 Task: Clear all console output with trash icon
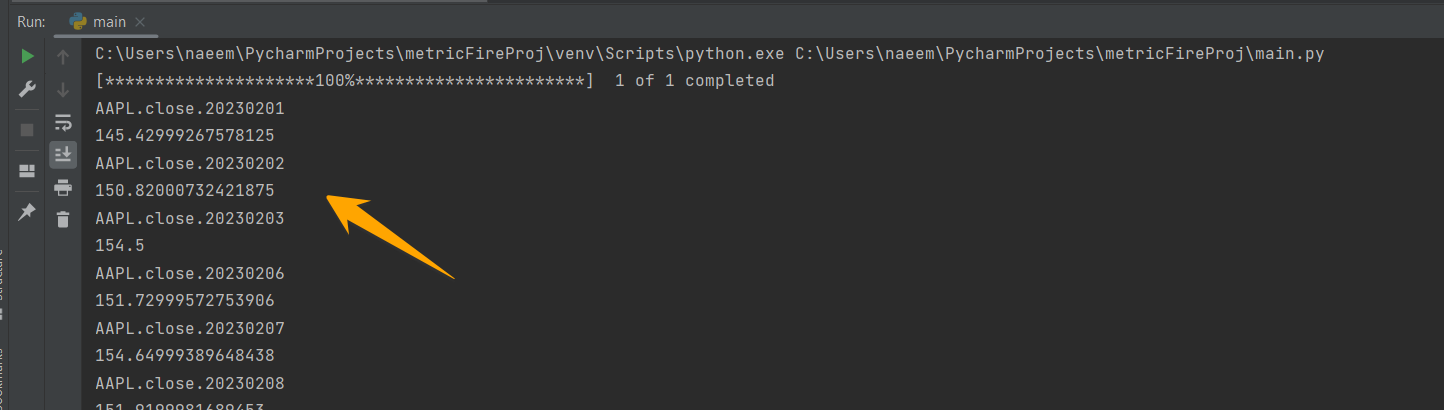[63, 219]
